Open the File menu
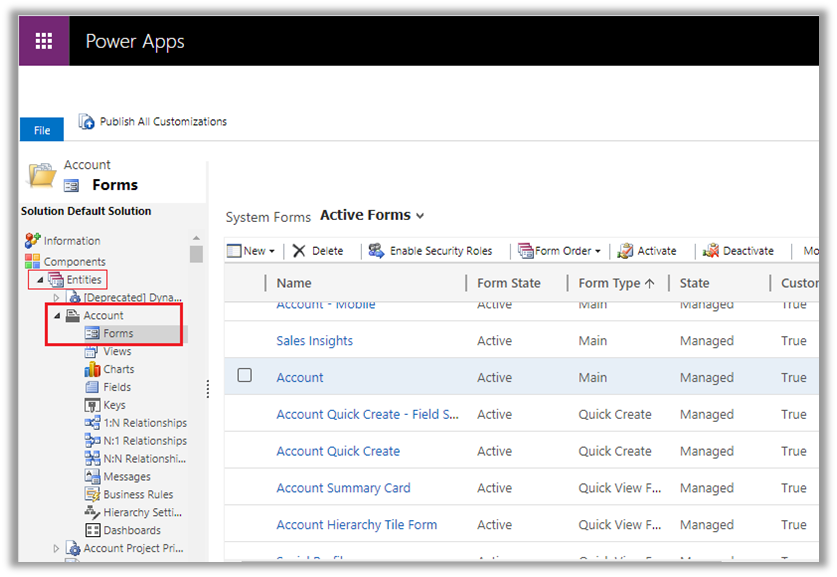This screenshot has height=577, width=837. point(42,130)
